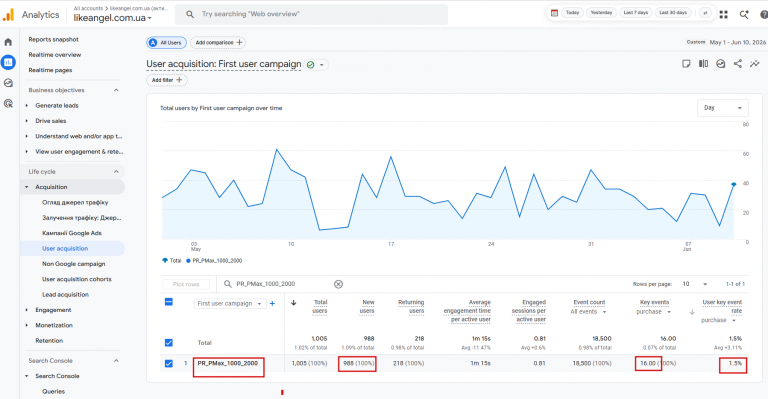The image size is (768, 399).
Task: Click the Google Analytics logo
Action: pyautogui.click(x=8, y=15)
